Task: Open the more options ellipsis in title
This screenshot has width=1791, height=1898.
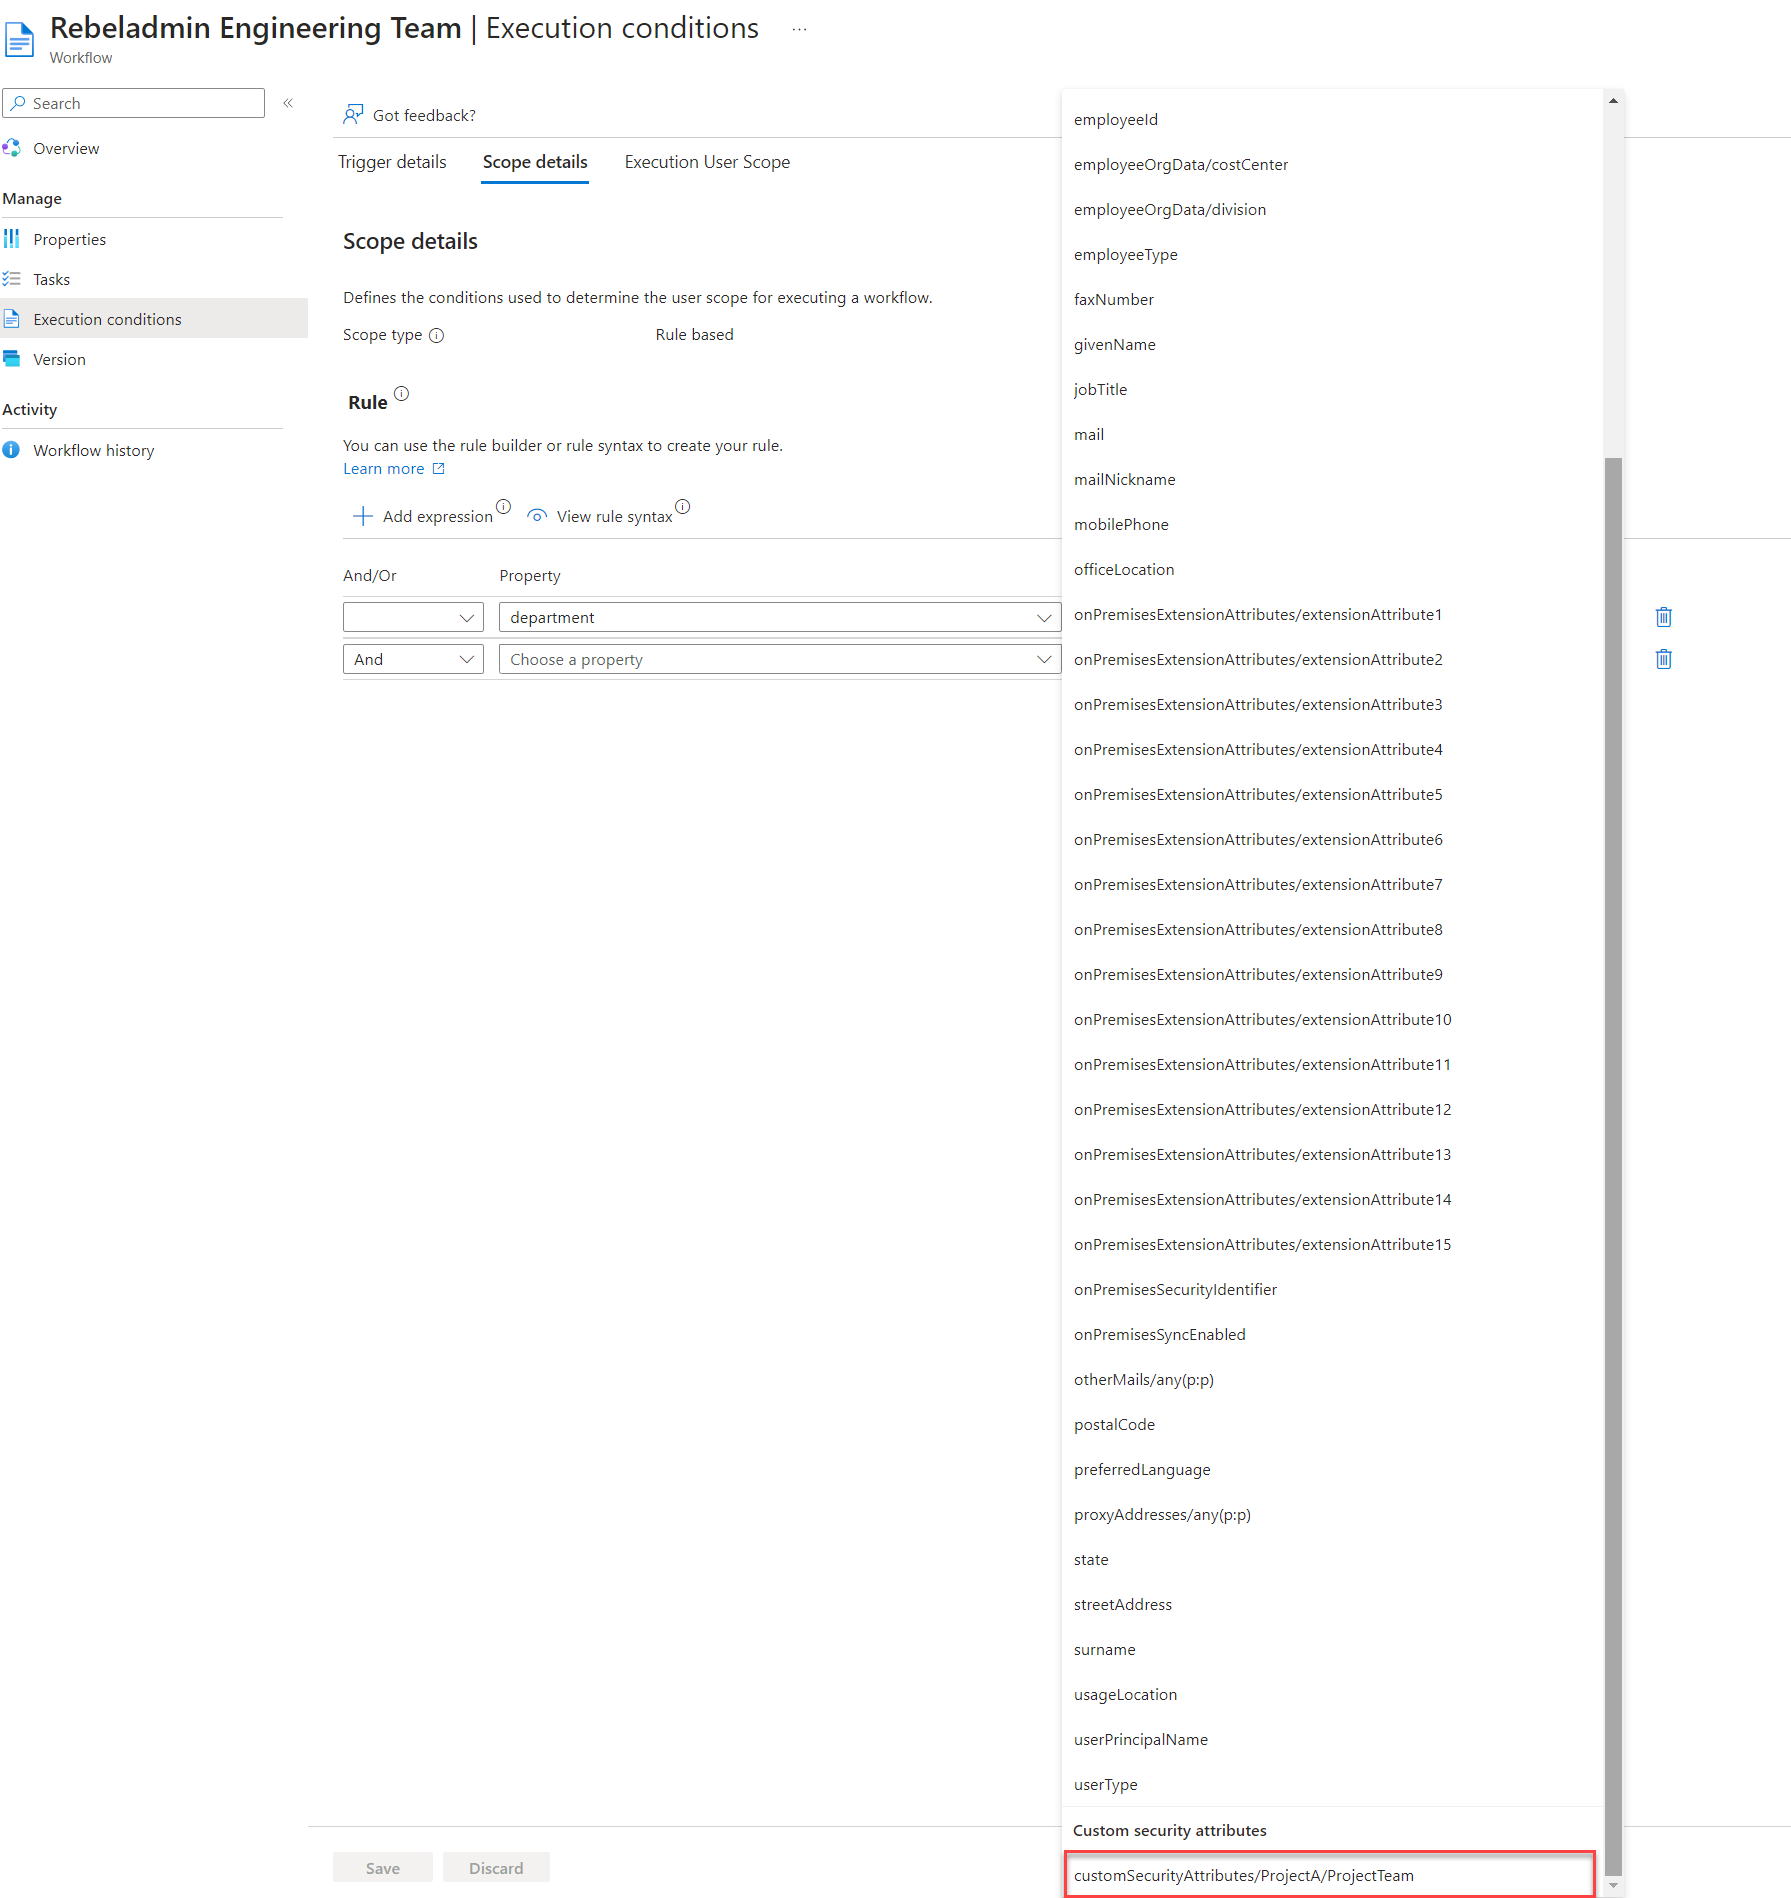Action: click(x=799, y=29)
